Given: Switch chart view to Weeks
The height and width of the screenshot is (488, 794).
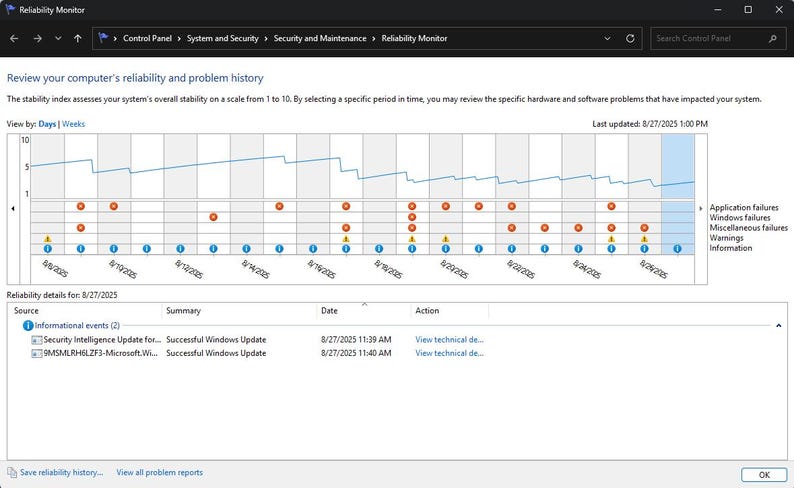Looking at the screenshot, I should [73, 124].
